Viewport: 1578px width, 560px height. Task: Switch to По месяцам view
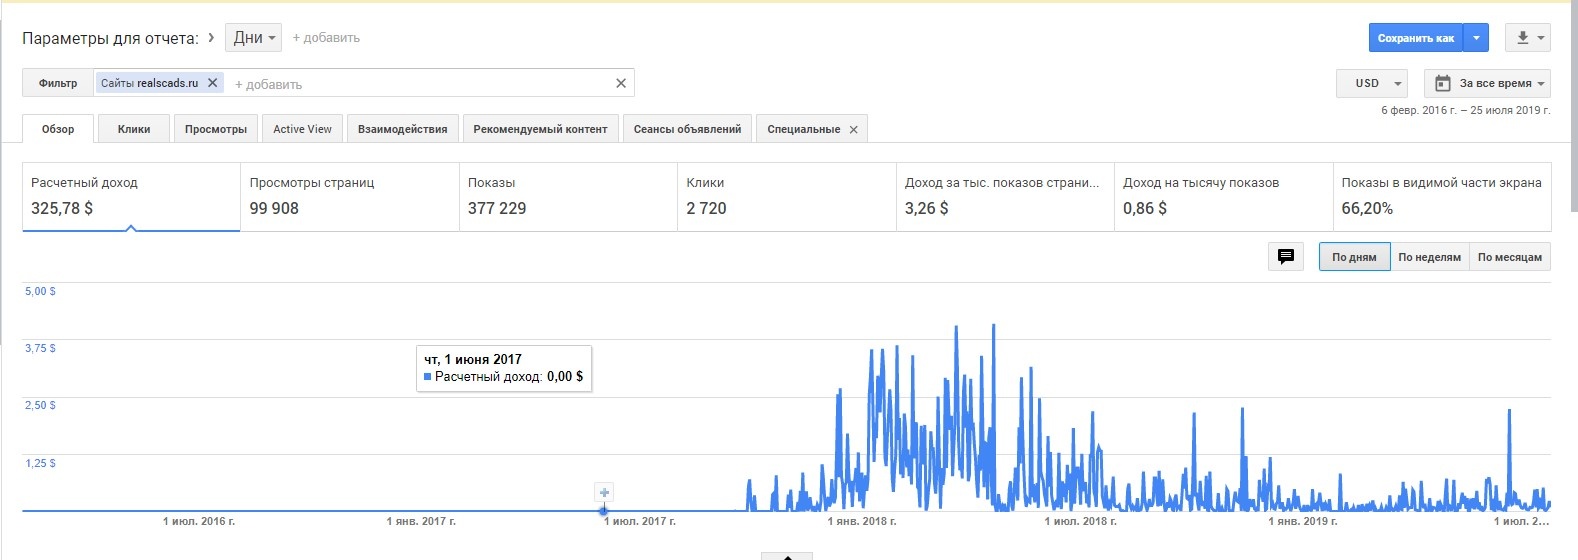tap(1509, 257)
